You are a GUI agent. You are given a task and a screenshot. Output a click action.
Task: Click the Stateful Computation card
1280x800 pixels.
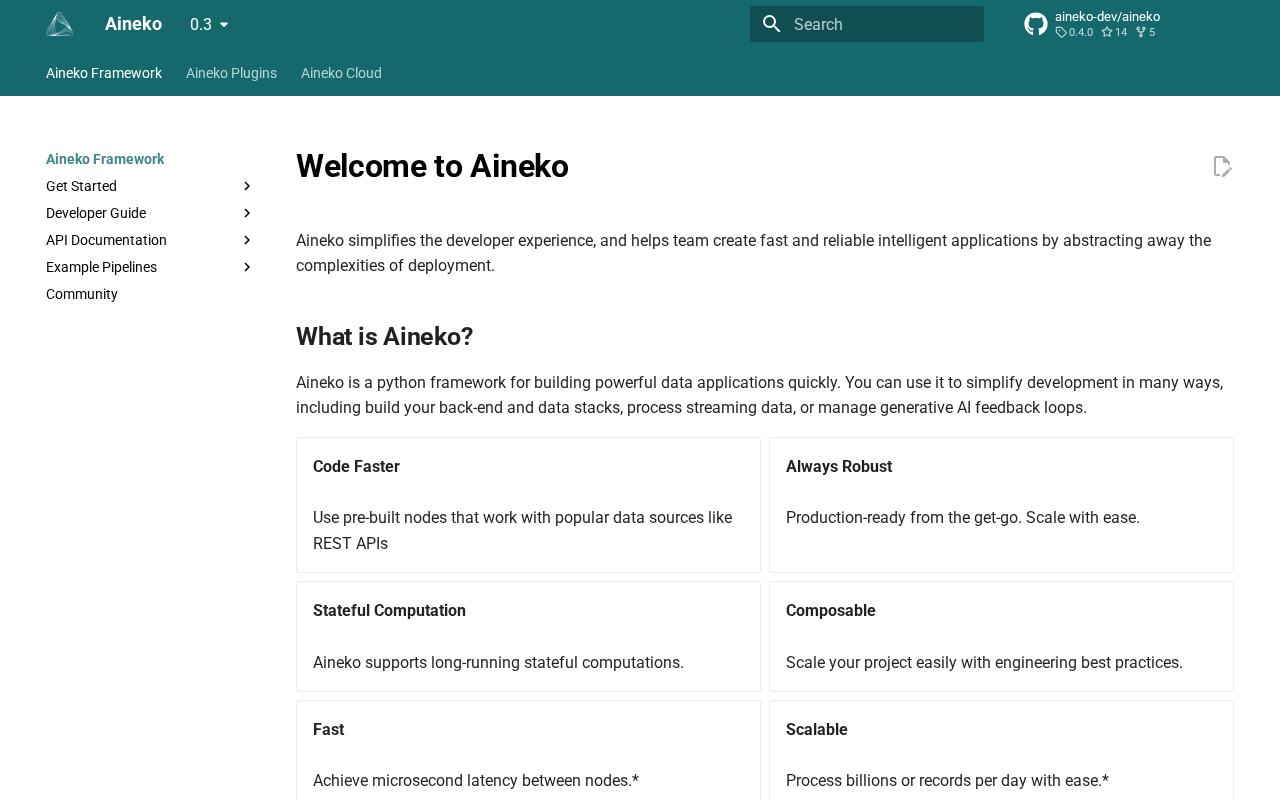pyautogui.click(x=528, y=636)
